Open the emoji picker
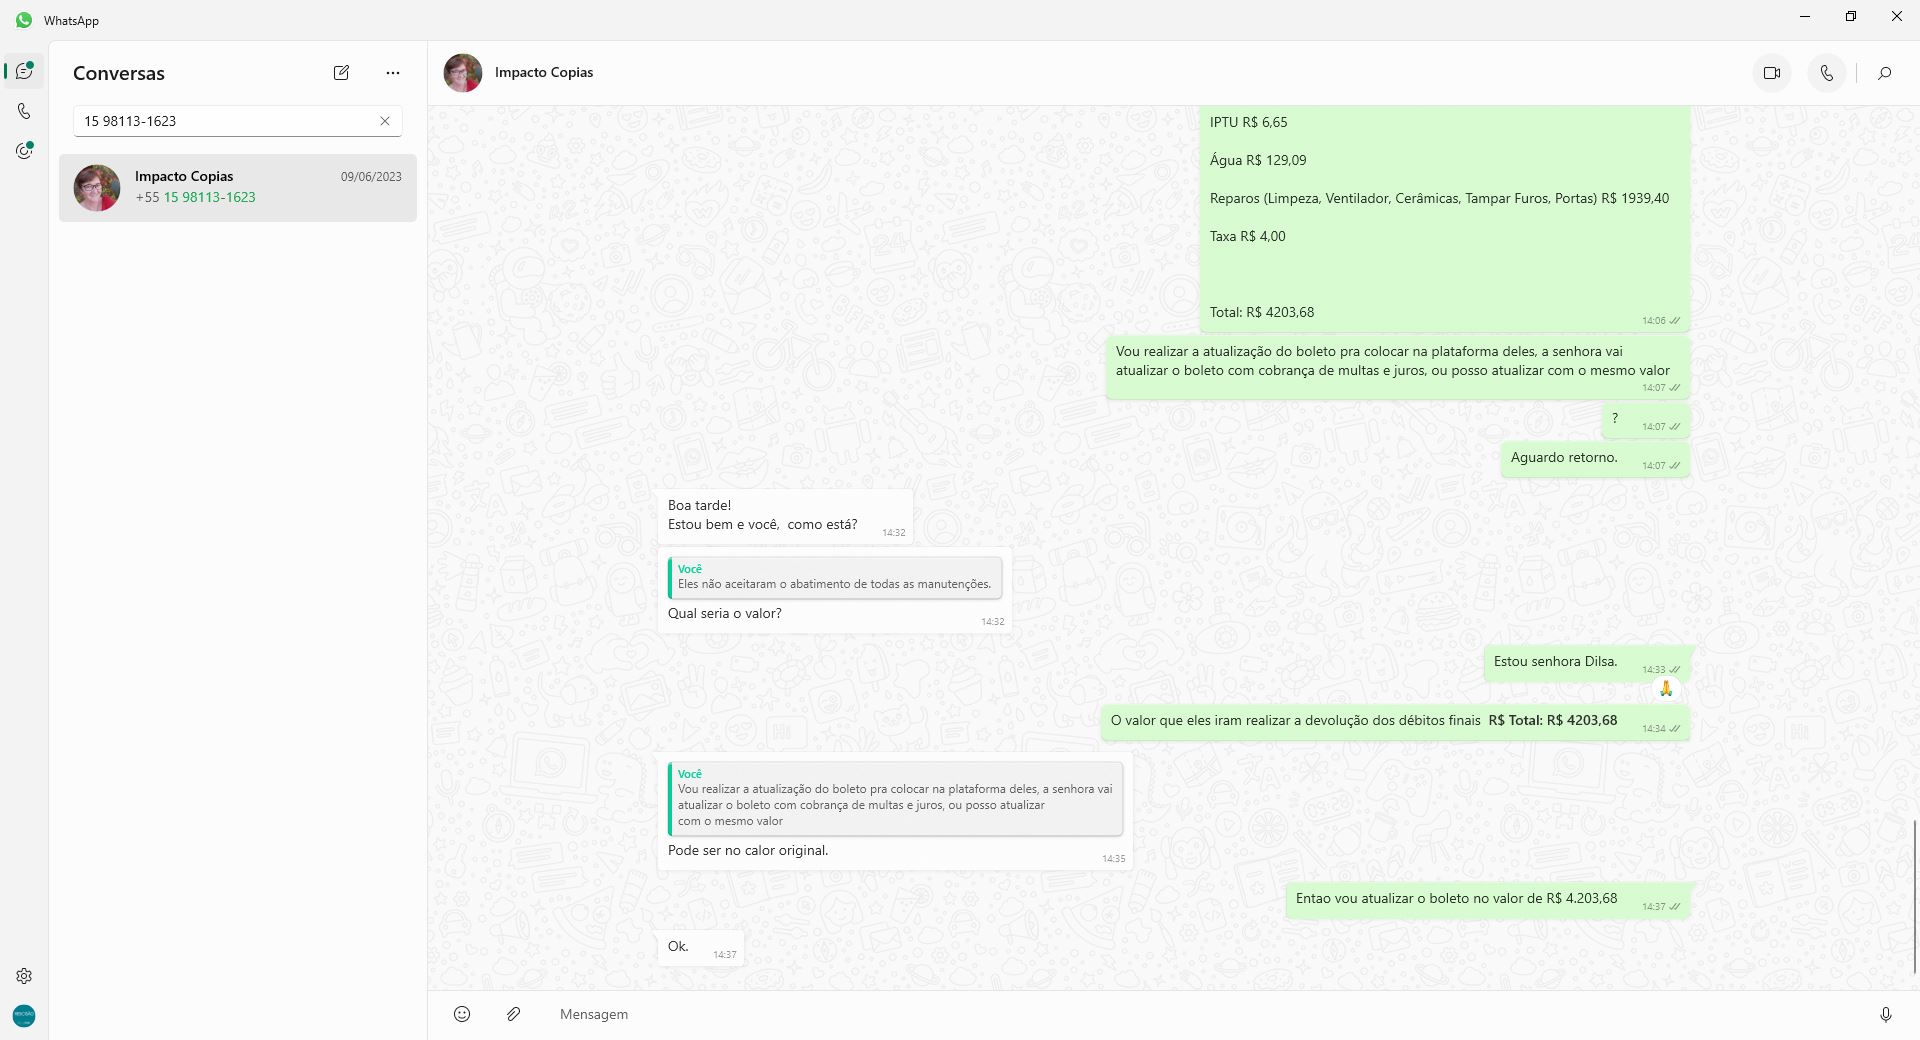The image size is (1920, 1040). (x=462, y=1014)
